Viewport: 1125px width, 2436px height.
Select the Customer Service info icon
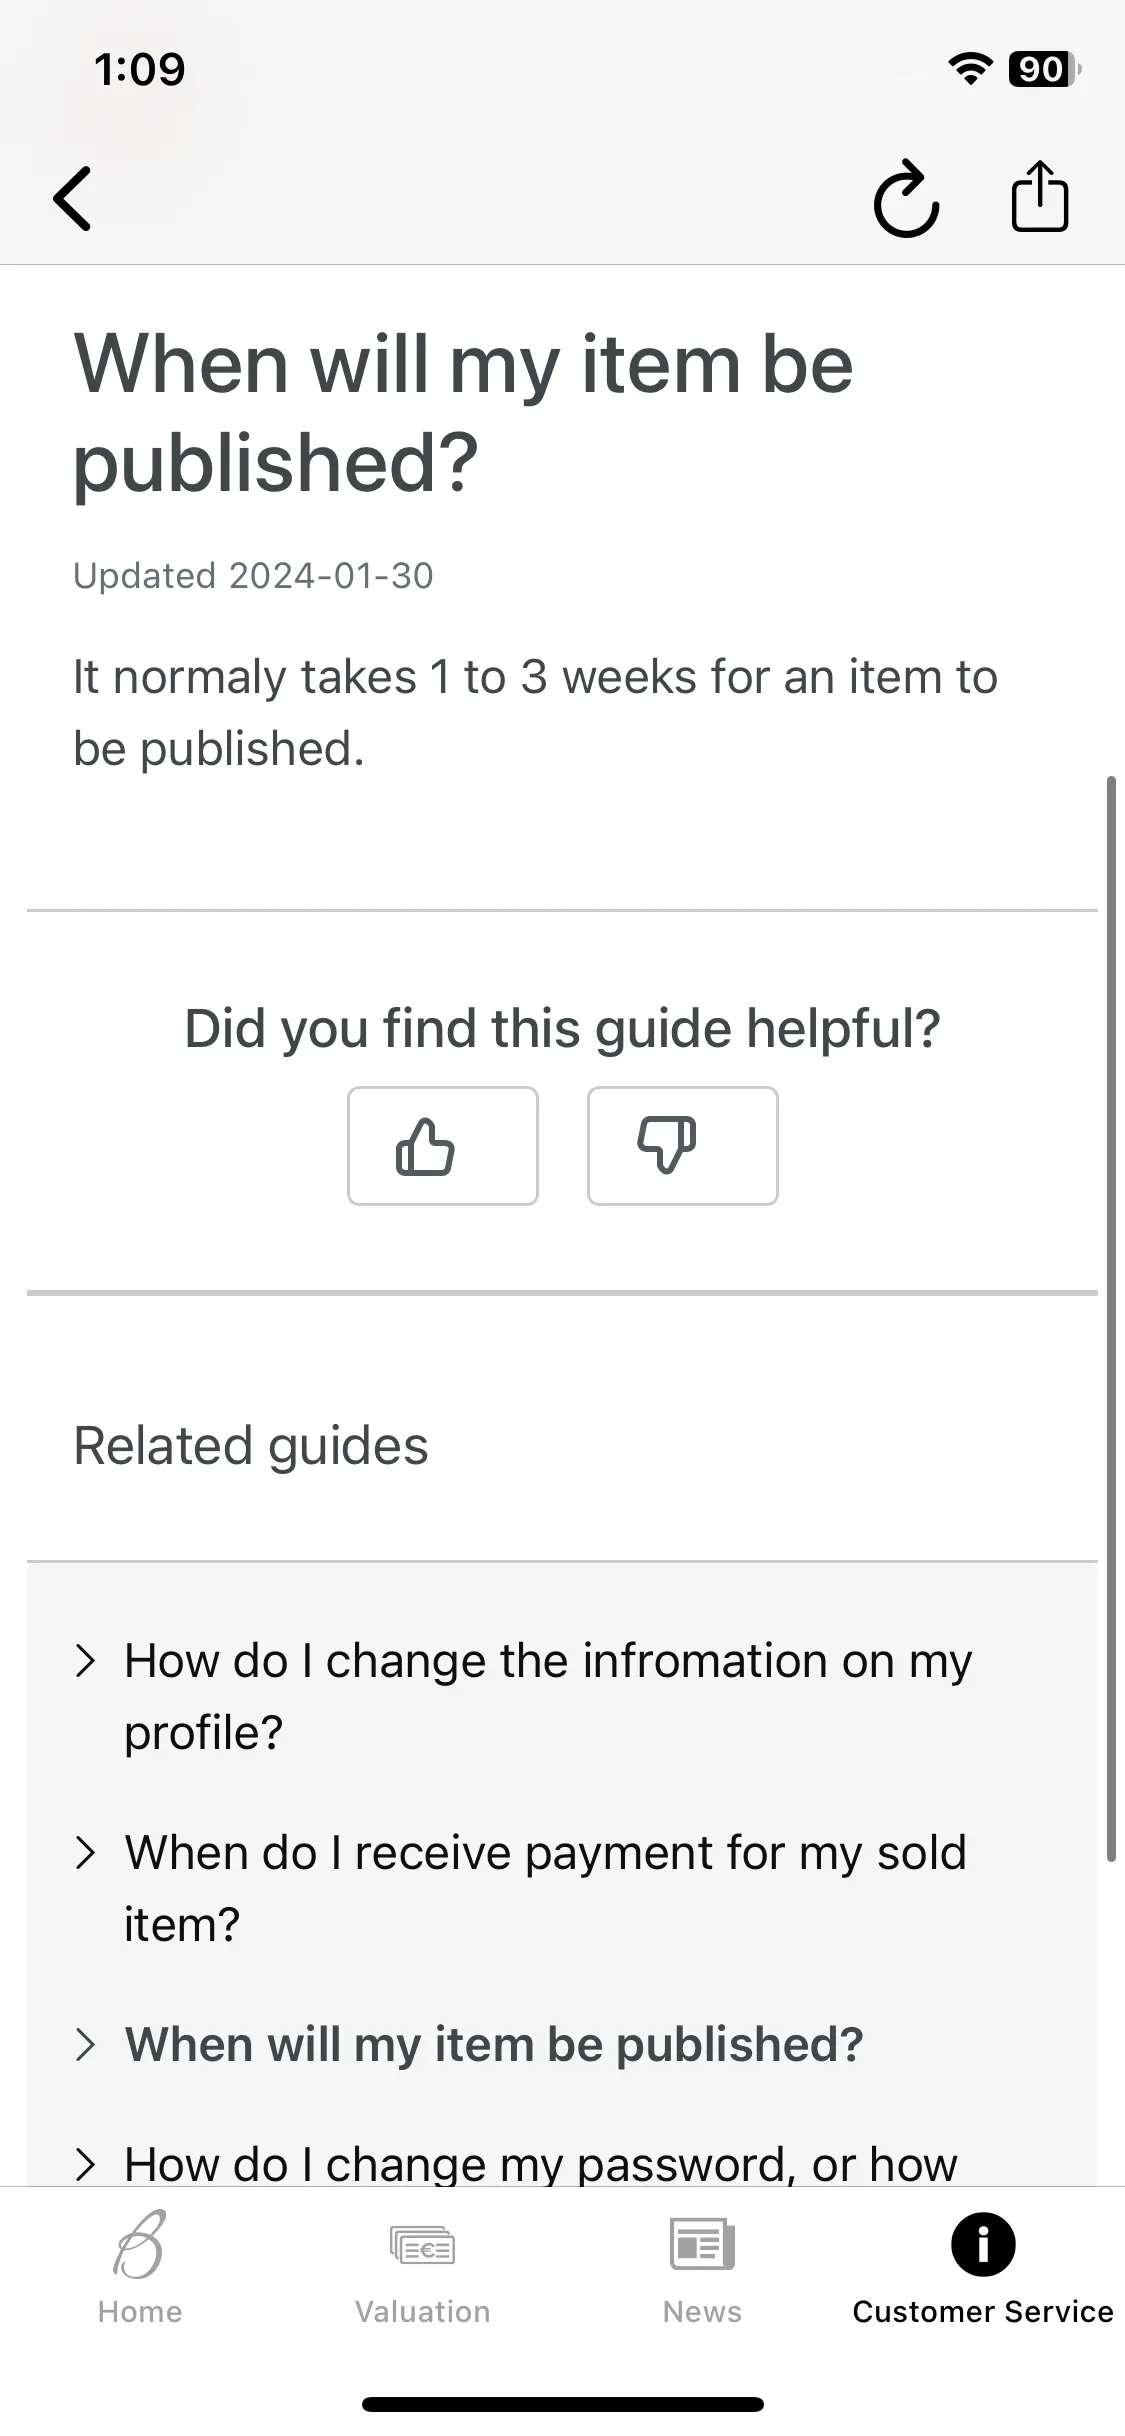983,2244
